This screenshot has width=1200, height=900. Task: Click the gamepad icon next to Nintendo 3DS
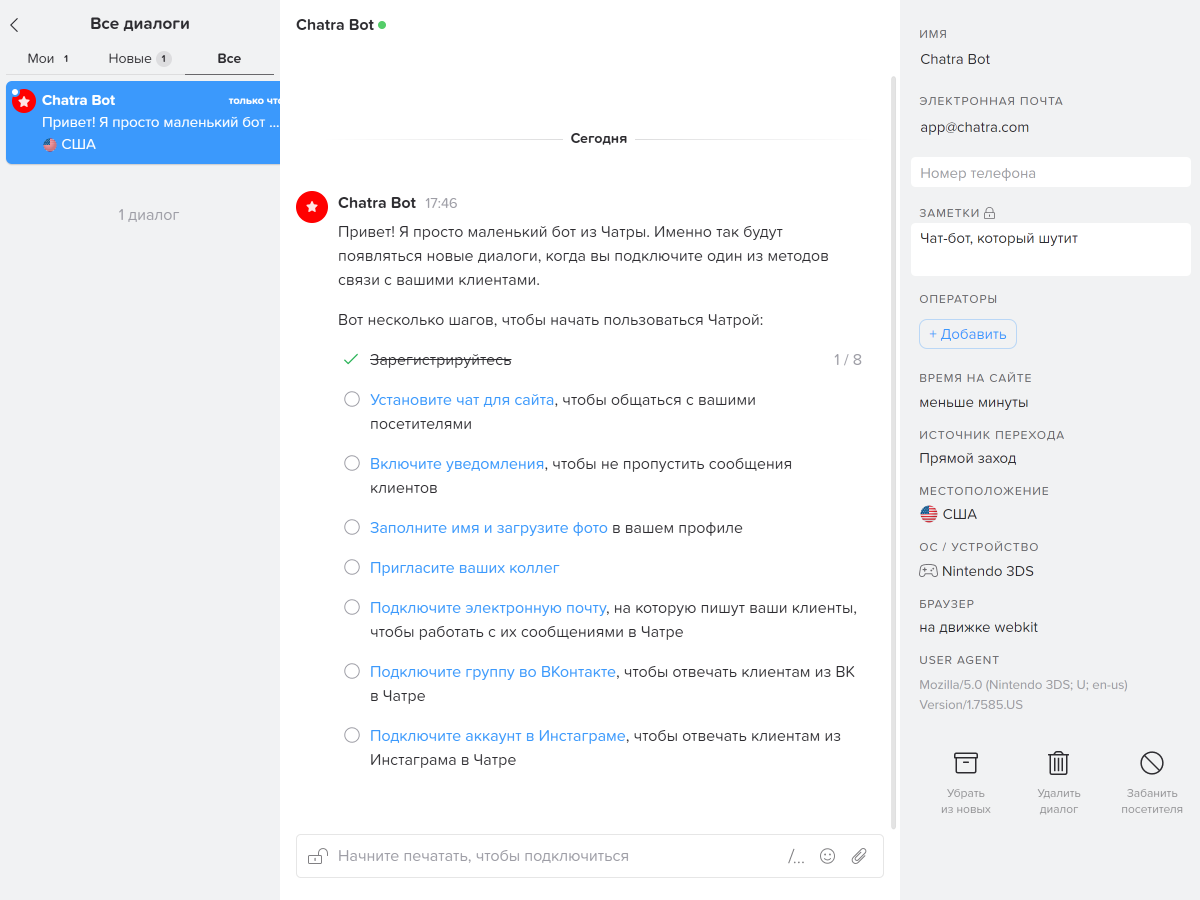coord(929,571)
